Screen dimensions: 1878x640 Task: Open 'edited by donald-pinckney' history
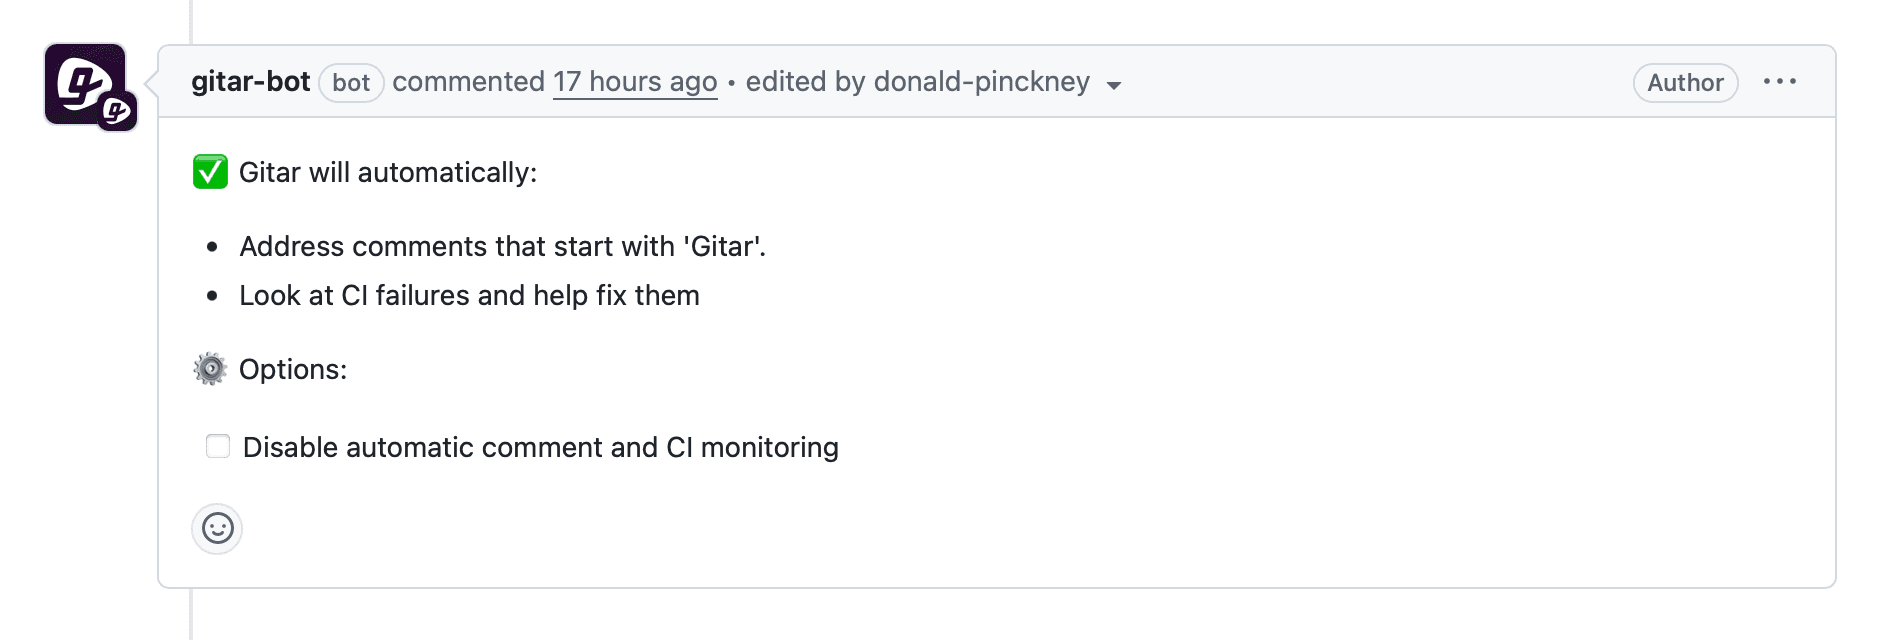point(918,82)
